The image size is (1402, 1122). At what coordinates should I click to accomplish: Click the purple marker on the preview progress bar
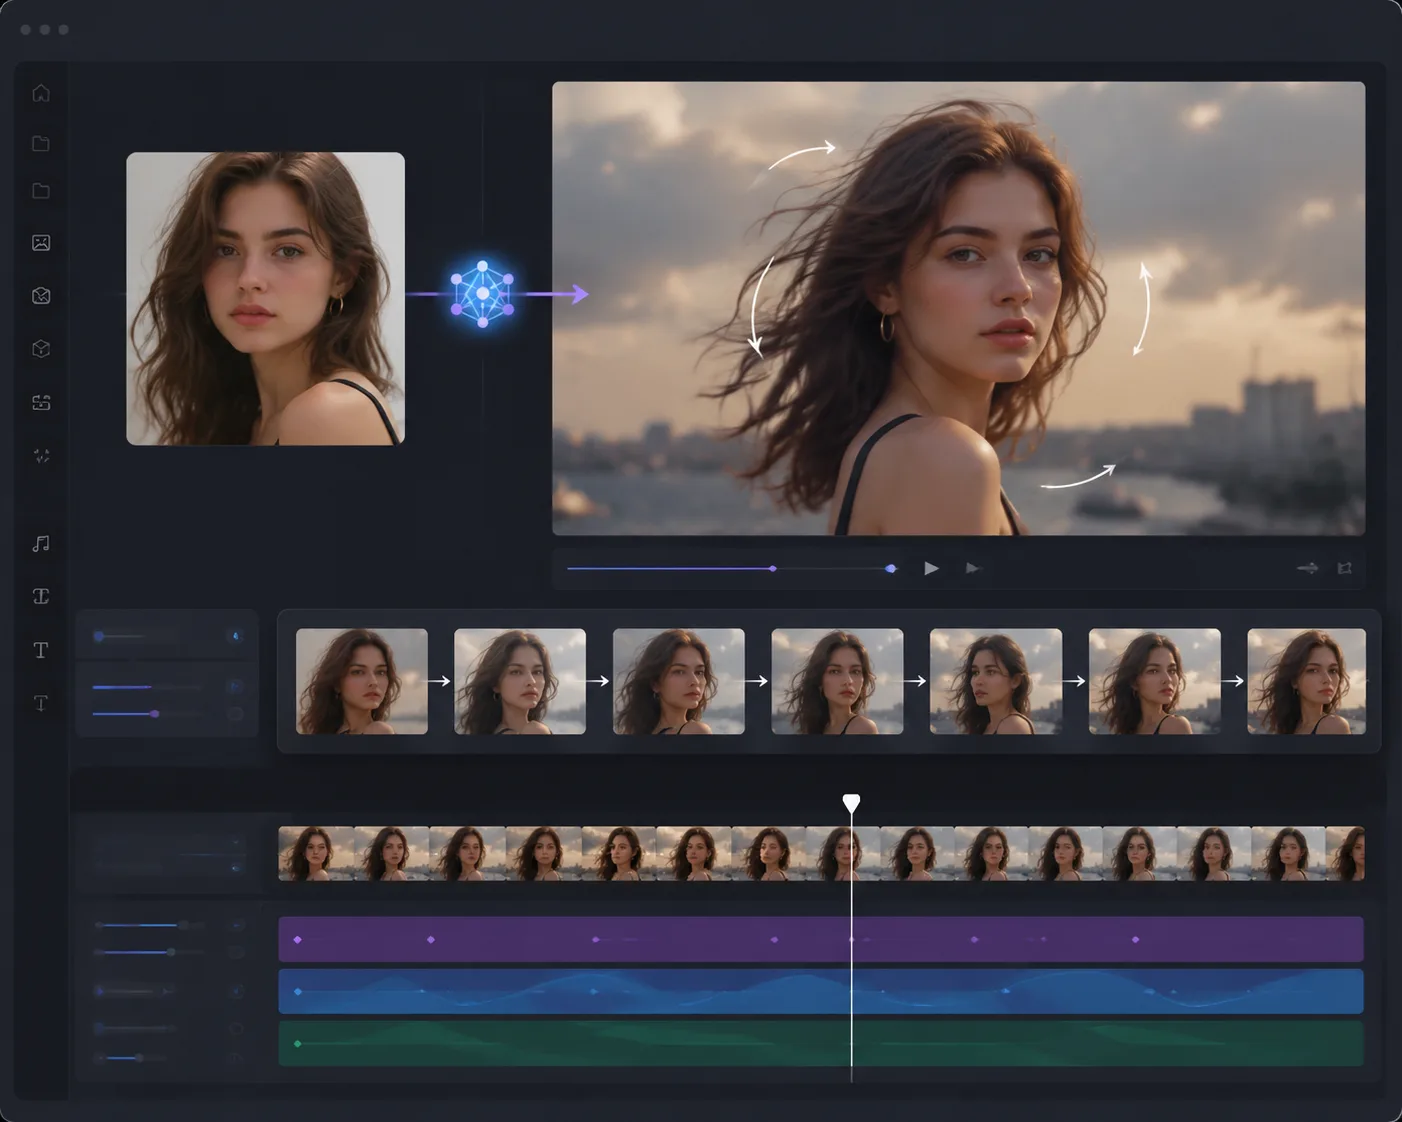pos(773,568)
